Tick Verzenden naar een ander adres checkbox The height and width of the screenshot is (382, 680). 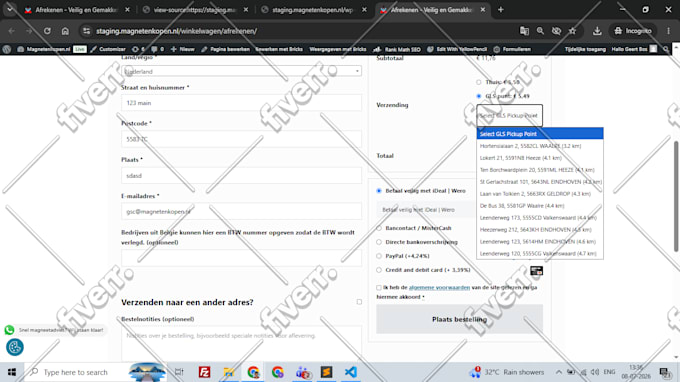359,302
